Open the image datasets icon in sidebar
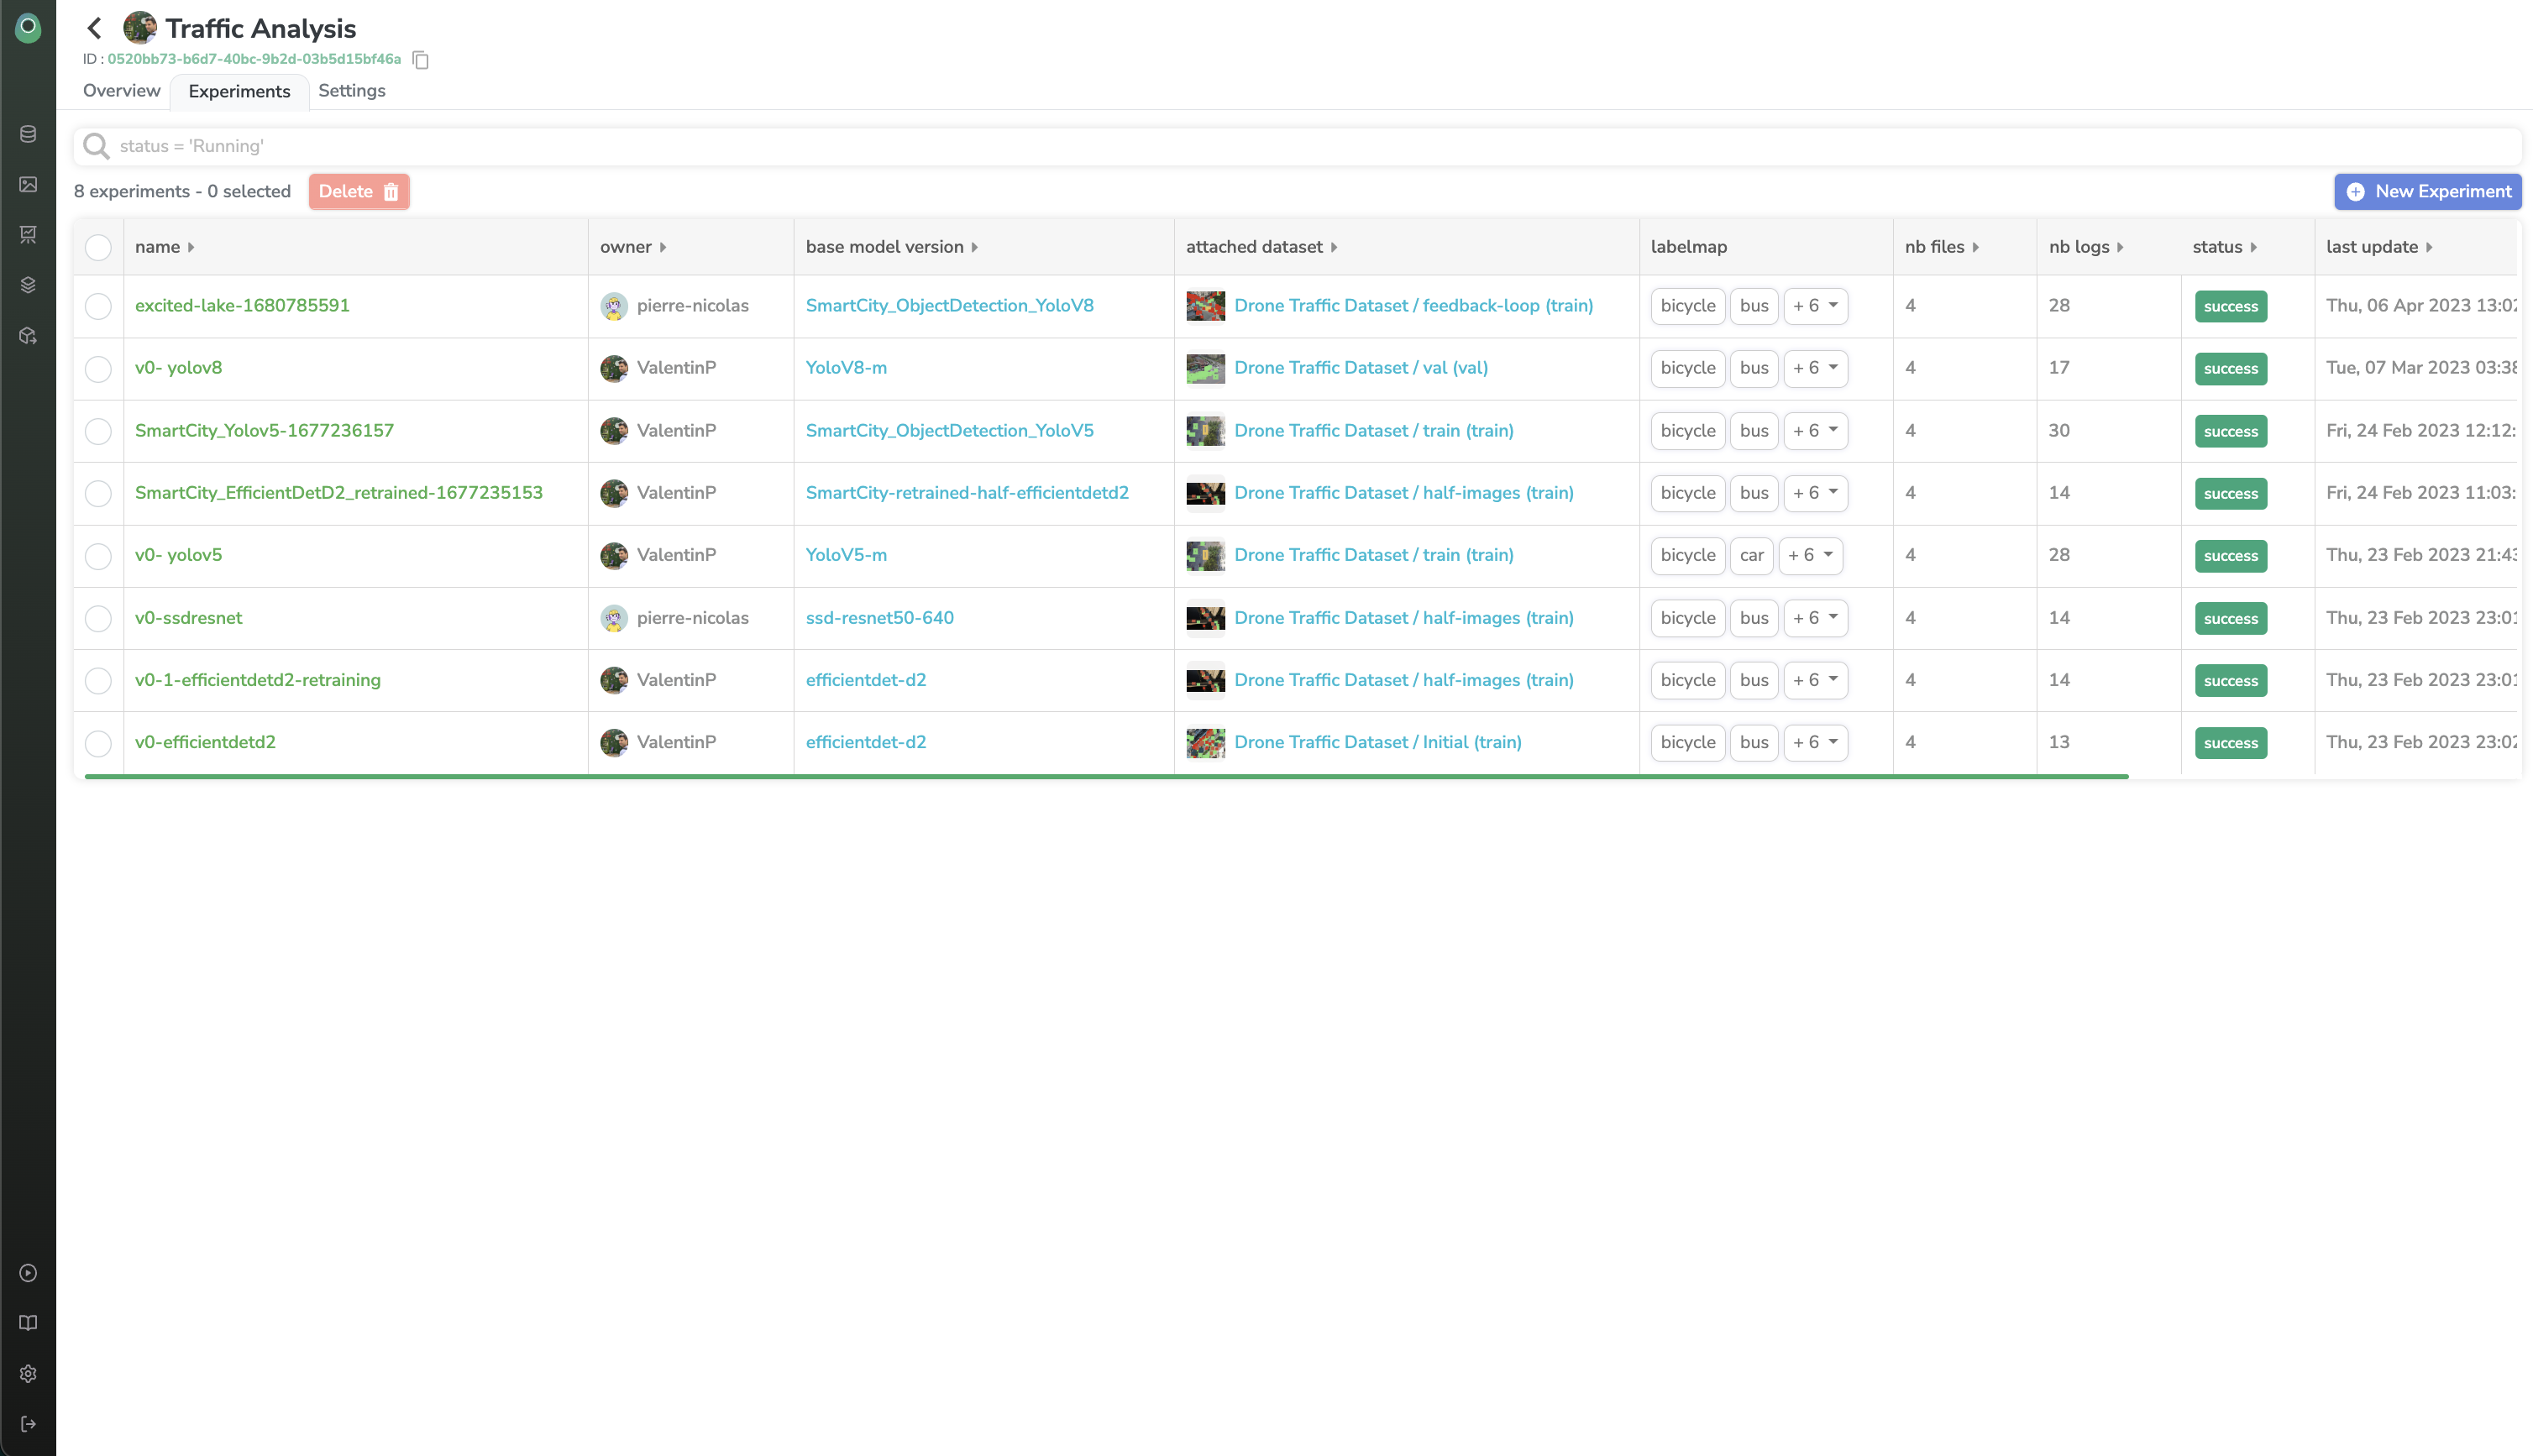Screen dimensions: 2533x1456 pos(28,184)
